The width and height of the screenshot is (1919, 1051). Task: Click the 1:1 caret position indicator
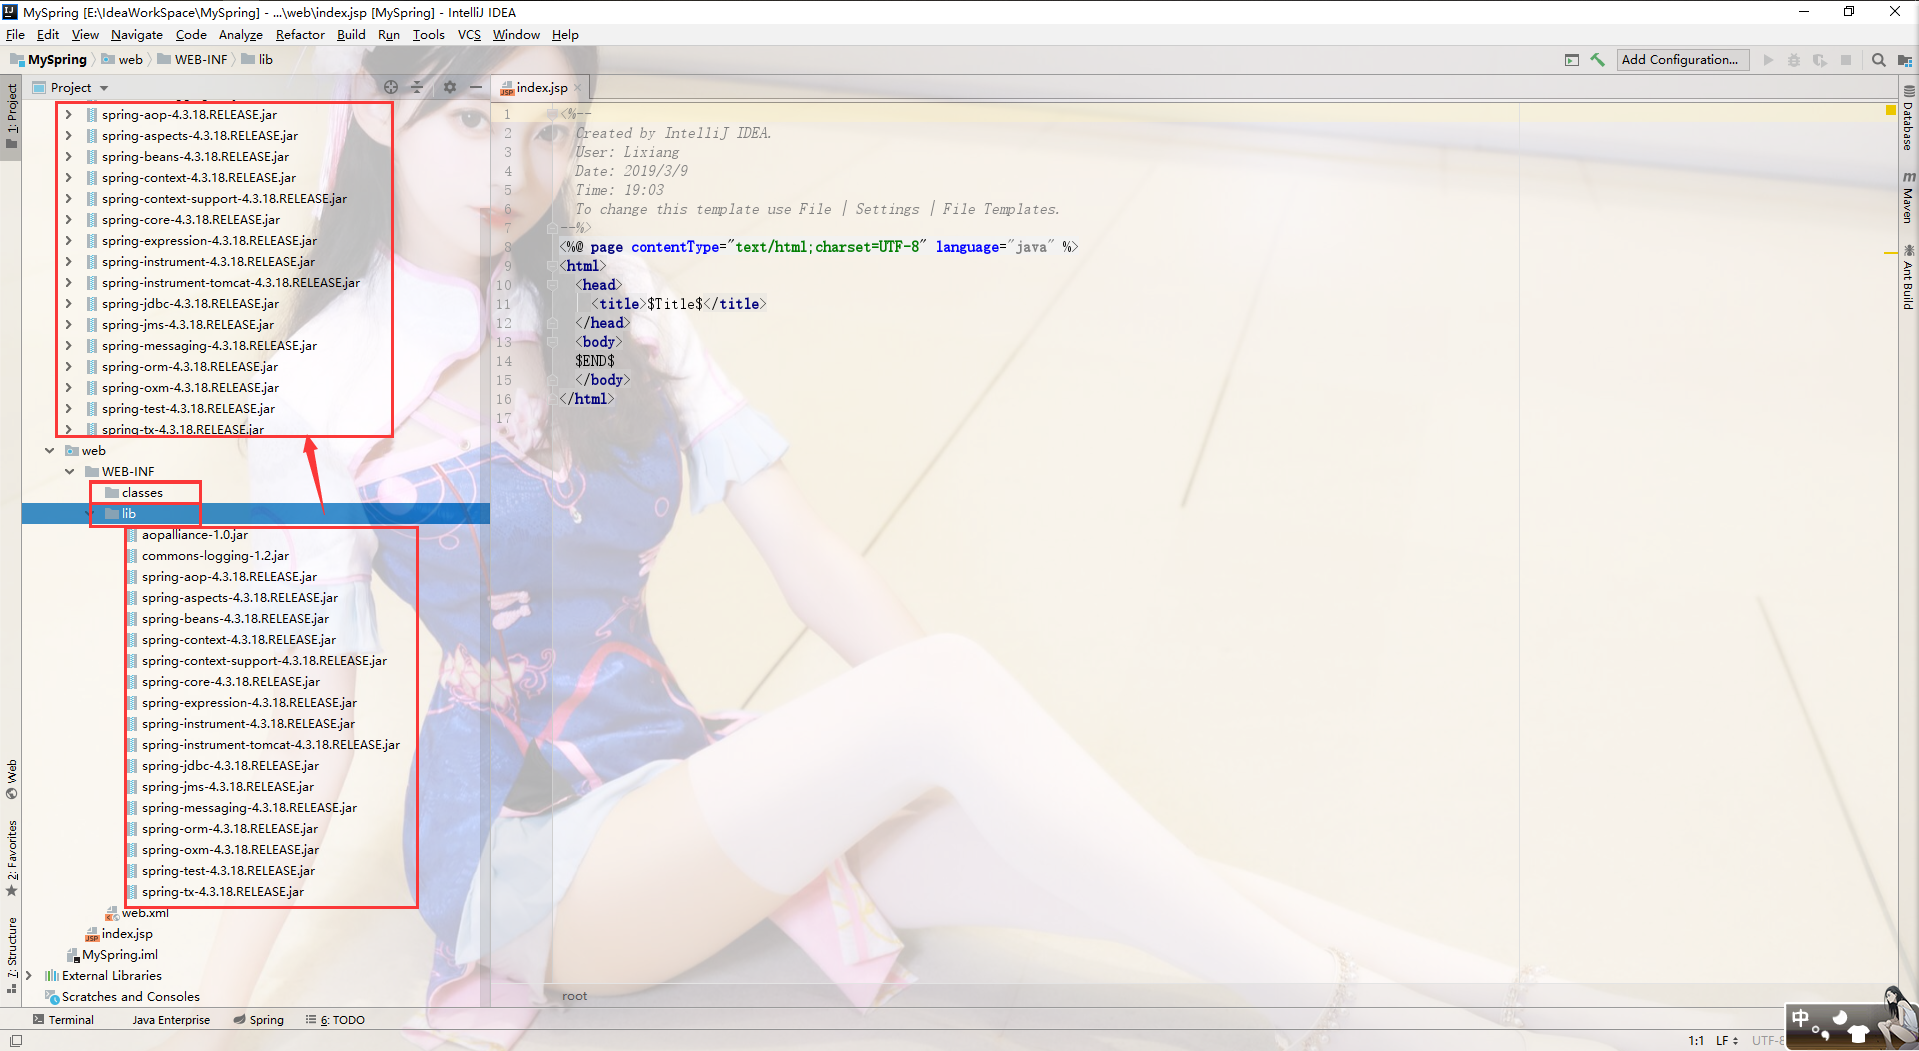click(1696, 1041)
